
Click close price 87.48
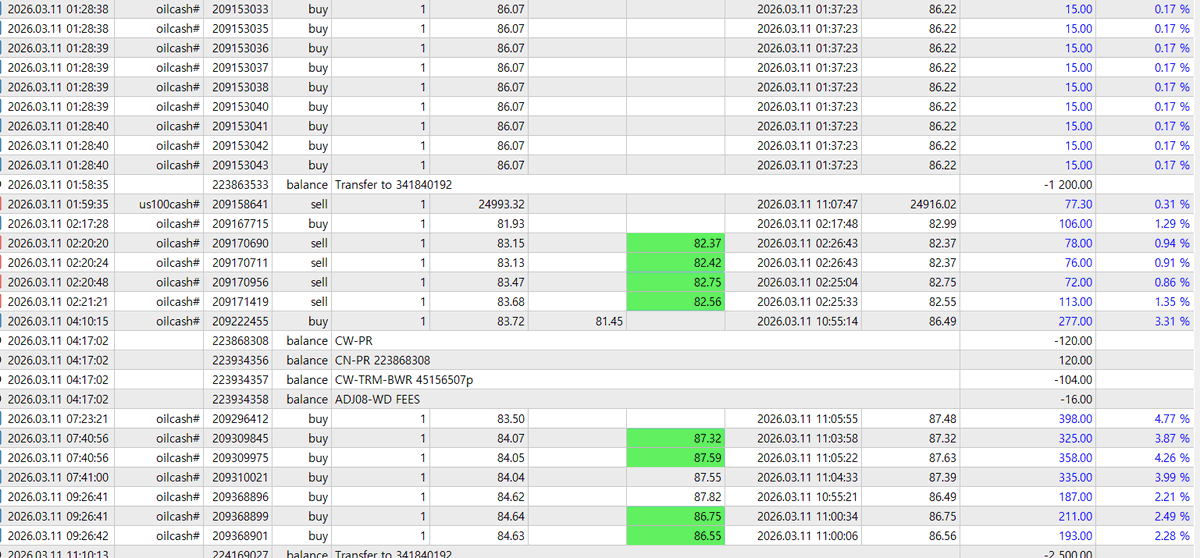(942, 419)
